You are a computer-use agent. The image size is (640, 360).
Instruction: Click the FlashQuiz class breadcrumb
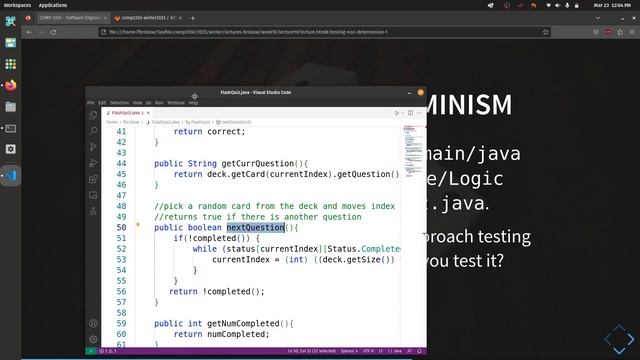198,122
